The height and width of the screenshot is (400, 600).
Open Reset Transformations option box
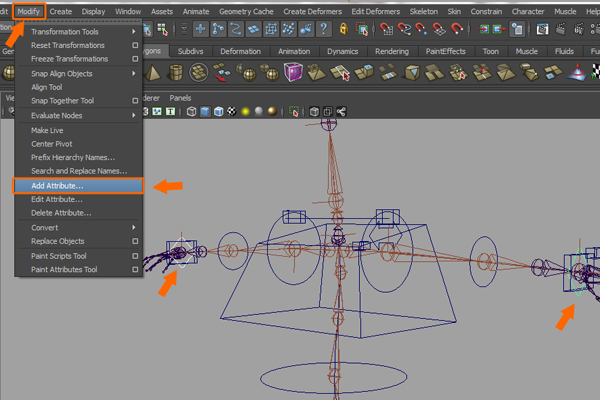(135, 45)
